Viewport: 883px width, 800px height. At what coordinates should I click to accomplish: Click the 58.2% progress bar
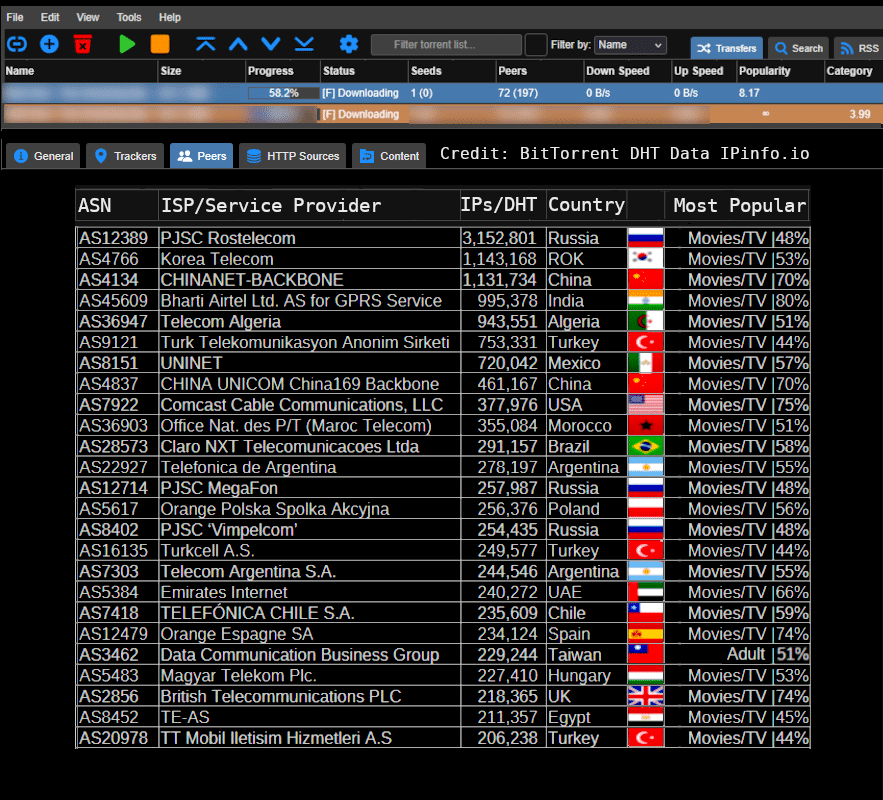pyautogui.click(x=283, y=93)
